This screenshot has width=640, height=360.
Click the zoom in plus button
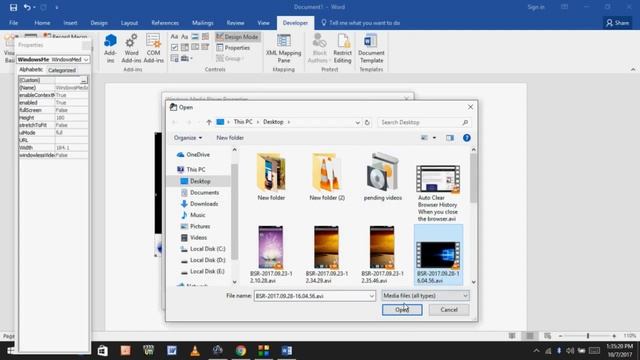click(614, 336)
